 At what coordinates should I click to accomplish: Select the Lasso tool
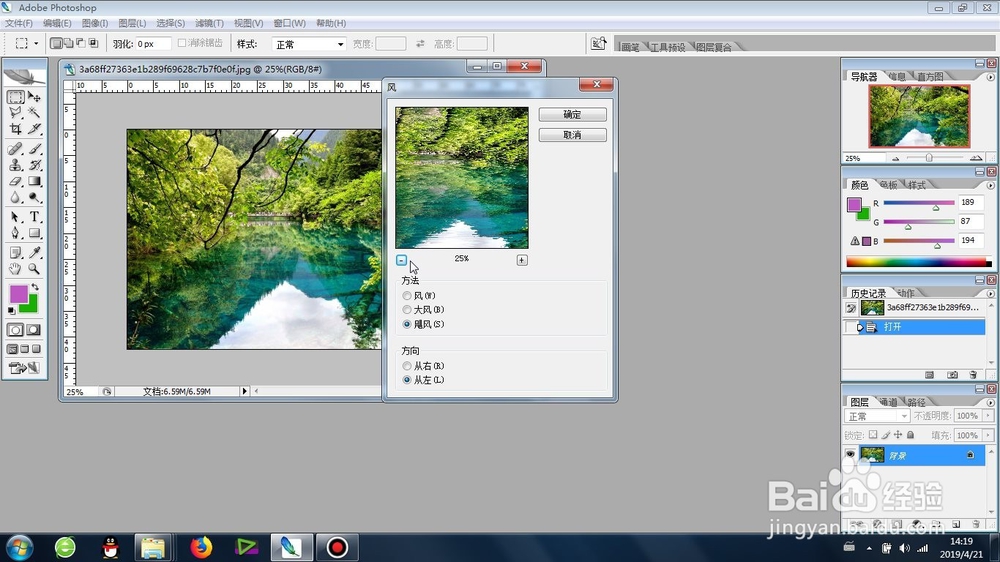[15, 113]
